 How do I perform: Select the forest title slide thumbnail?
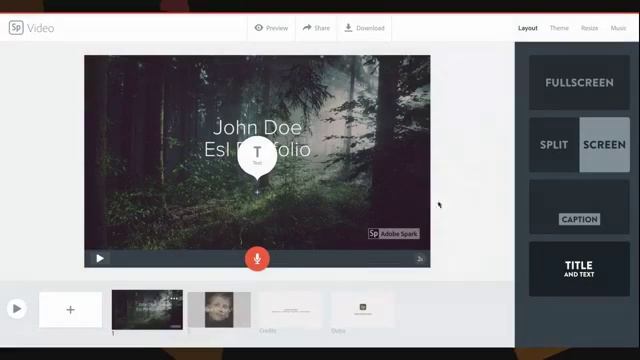point(147,310)
